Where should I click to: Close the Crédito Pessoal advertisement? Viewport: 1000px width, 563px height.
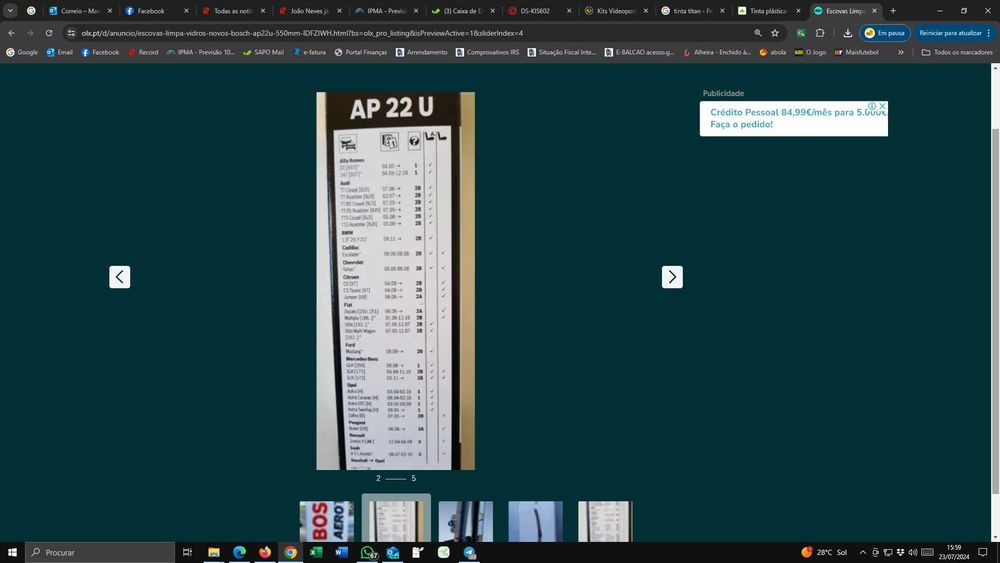(x=882, y=106)
